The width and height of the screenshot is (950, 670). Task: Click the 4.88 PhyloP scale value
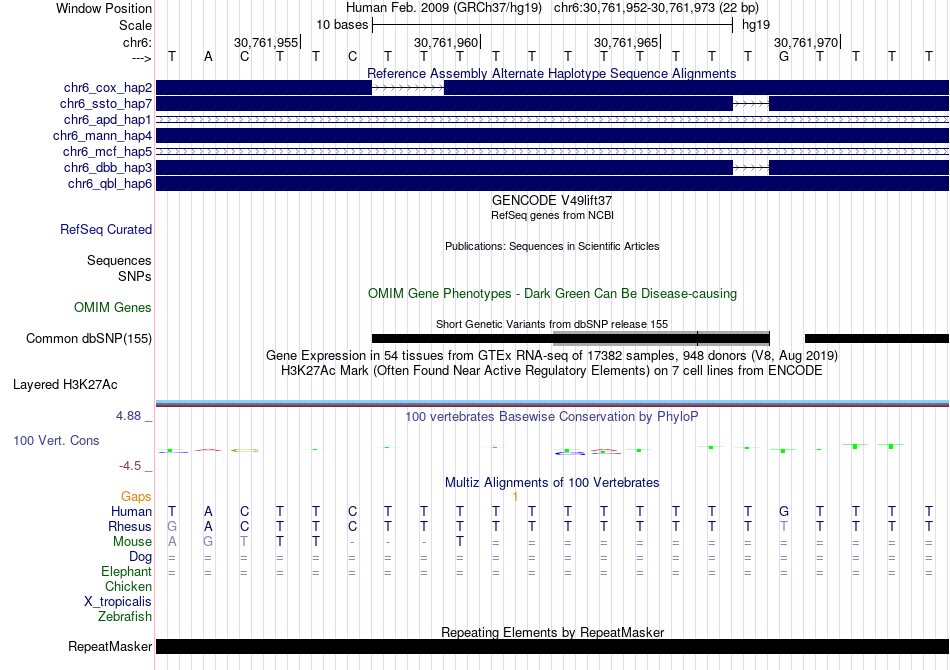point(128,416)
